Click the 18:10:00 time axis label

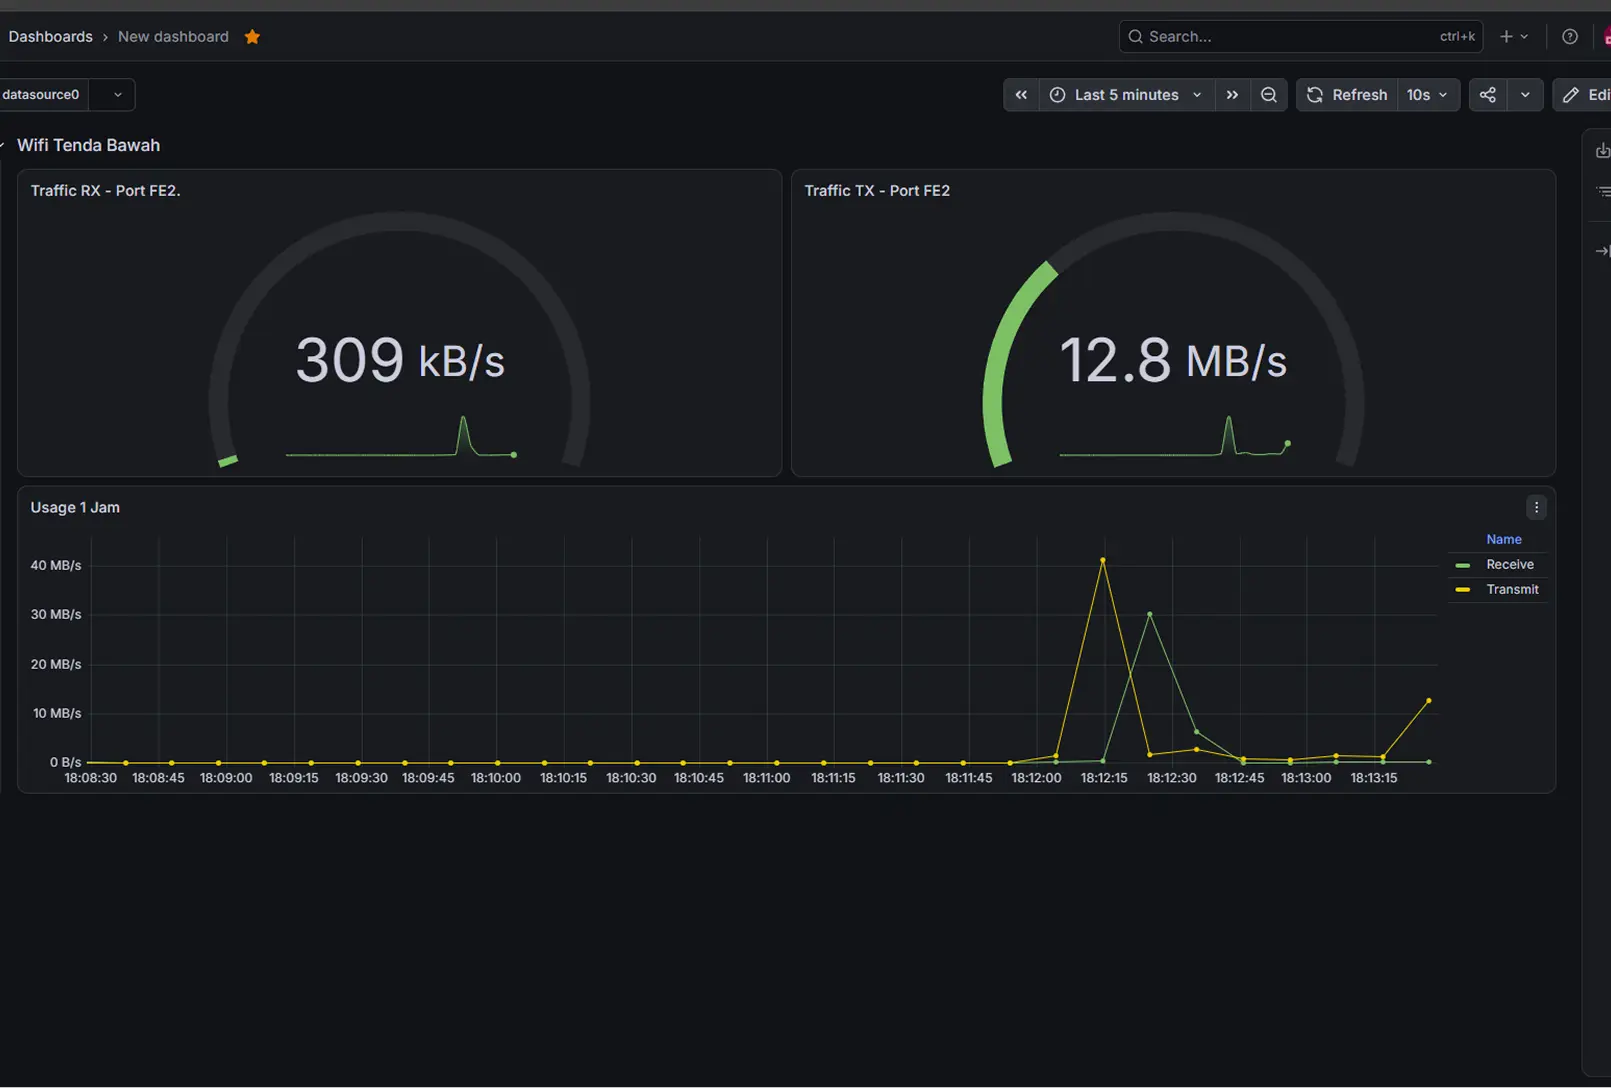(496, 778)
